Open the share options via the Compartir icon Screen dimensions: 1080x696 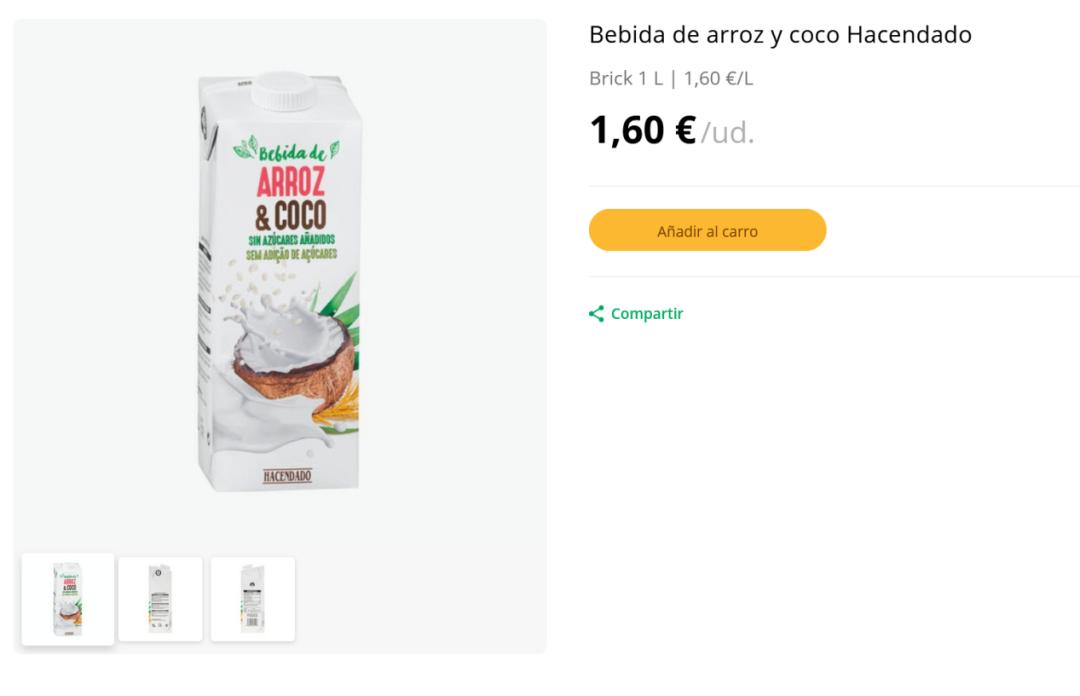click(x=597, y=313)
